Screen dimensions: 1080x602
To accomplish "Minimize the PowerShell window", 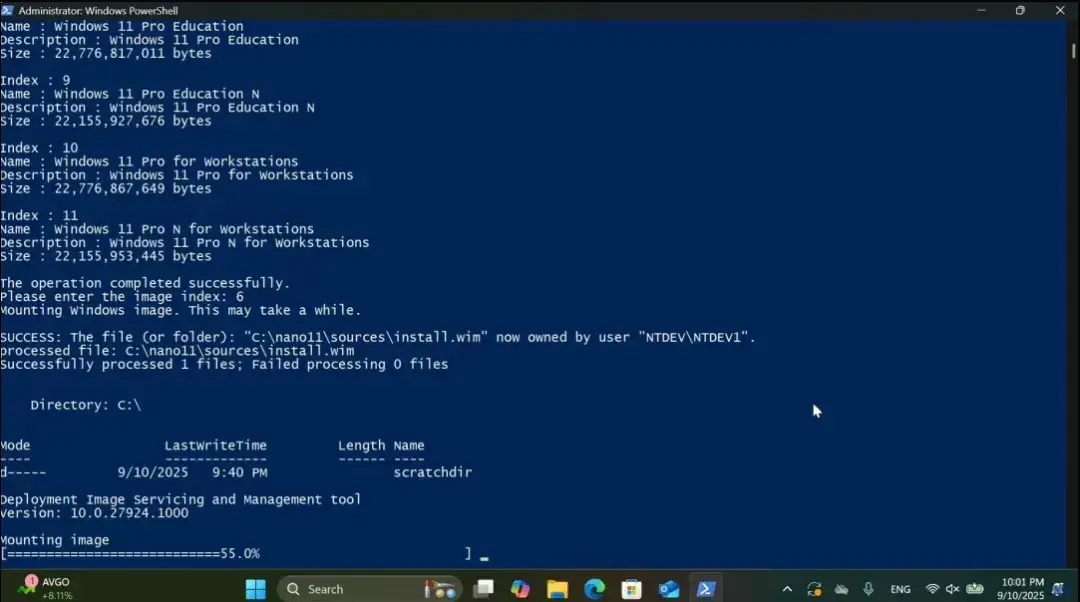I will (982, 10).
